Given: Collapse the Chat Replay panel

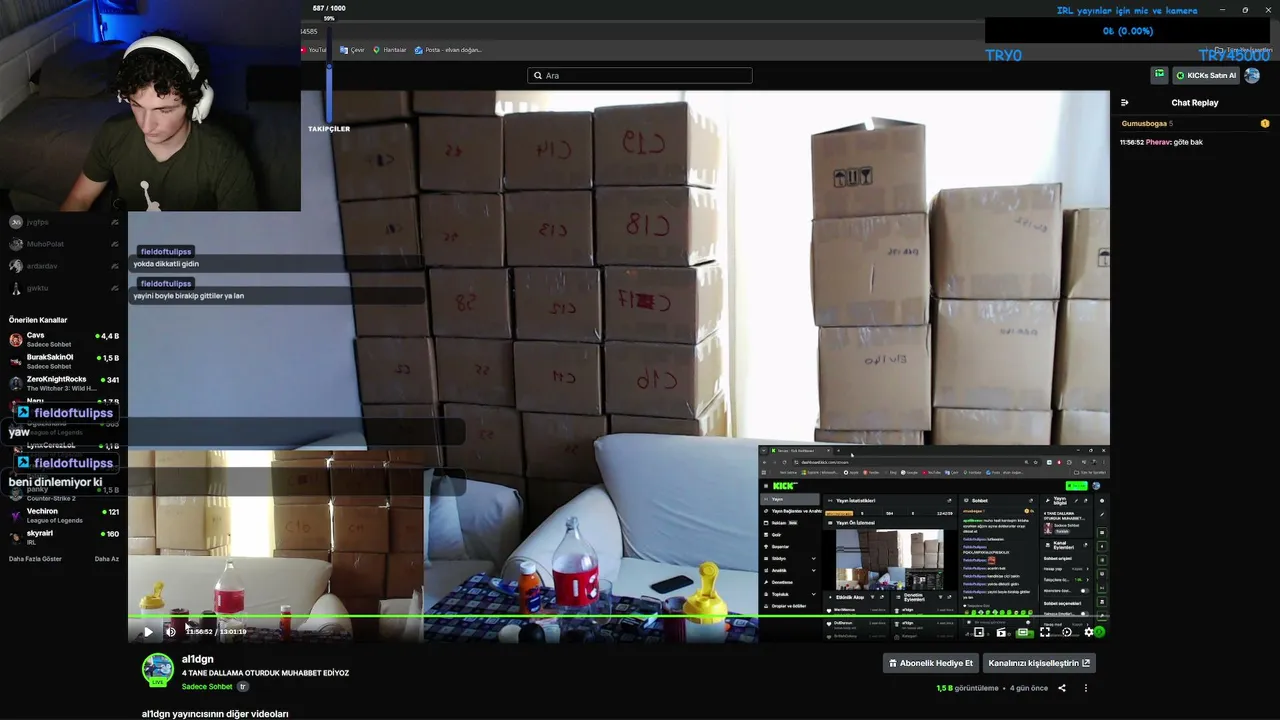Looking at the screenshot, I should click(1125, 102).
